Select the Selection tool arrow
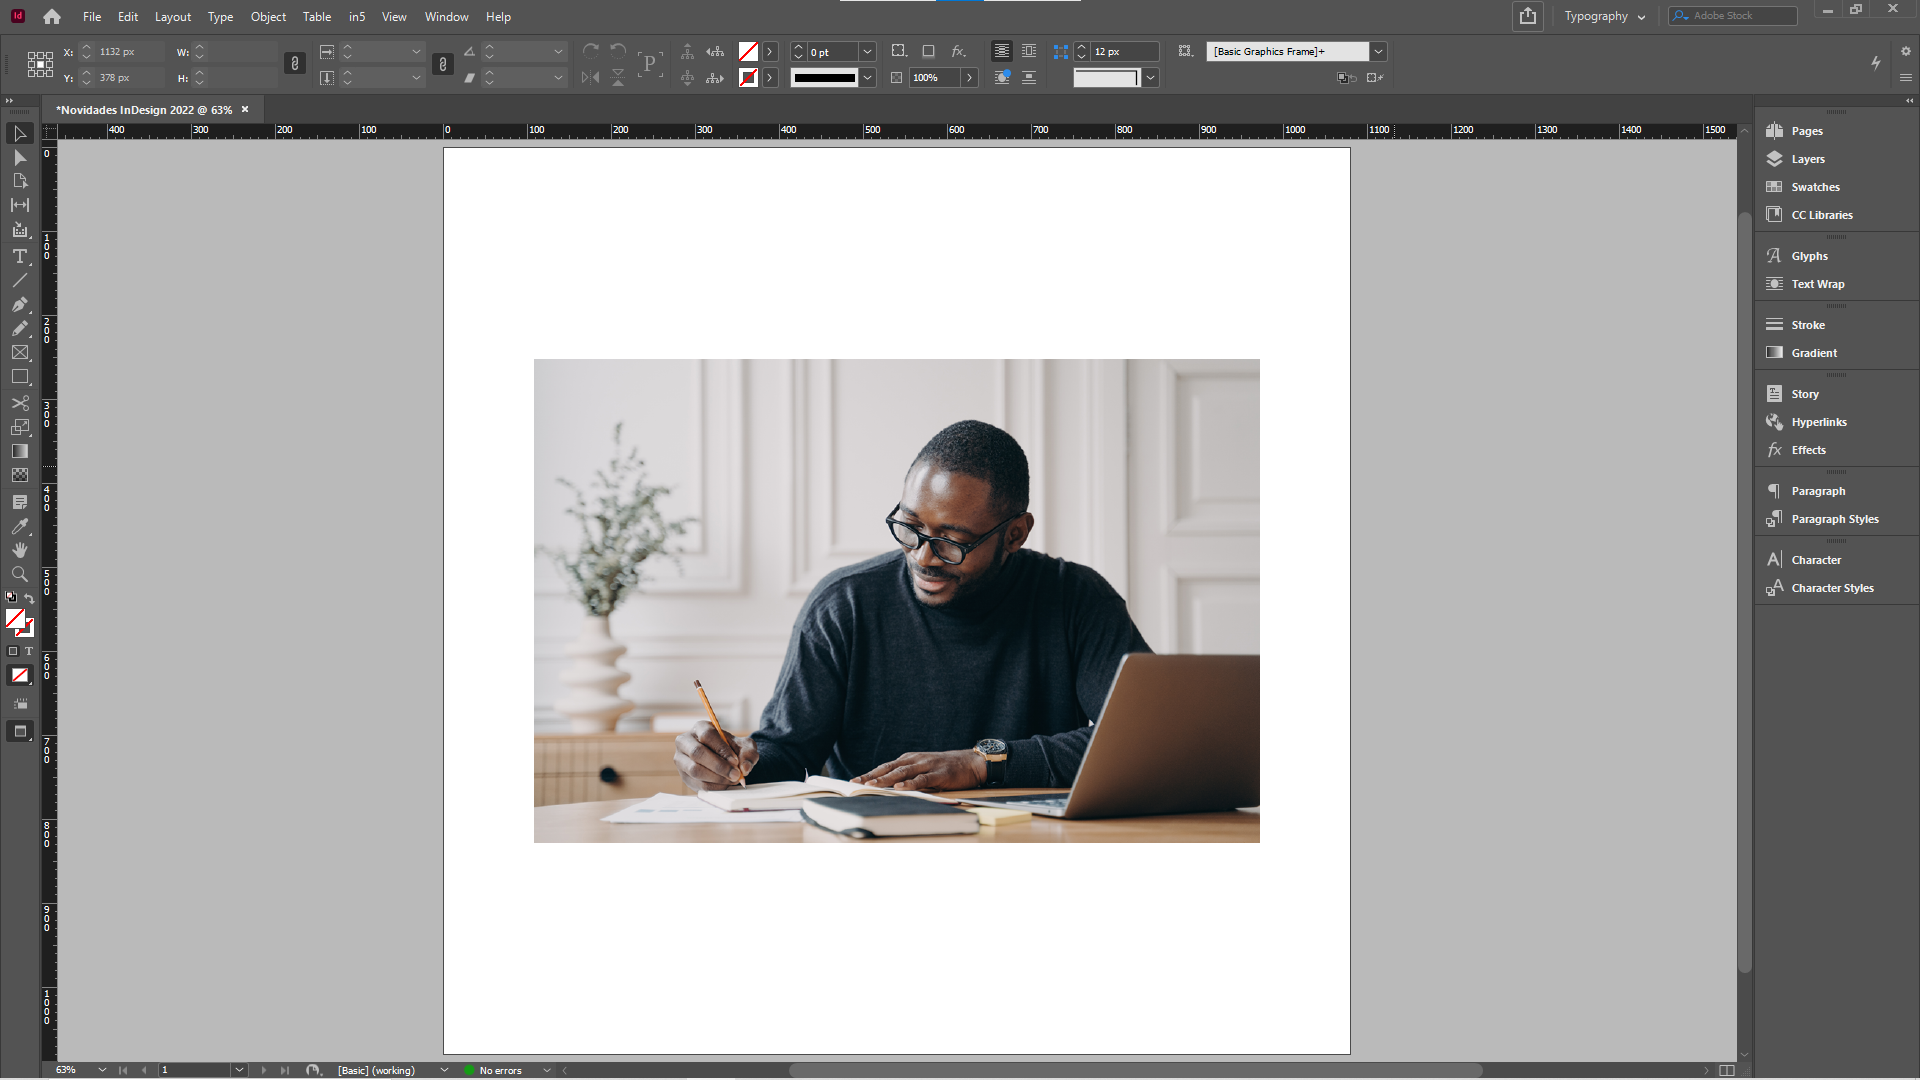The height and width of the screenshot is (1080, 1920). point(19,134)
